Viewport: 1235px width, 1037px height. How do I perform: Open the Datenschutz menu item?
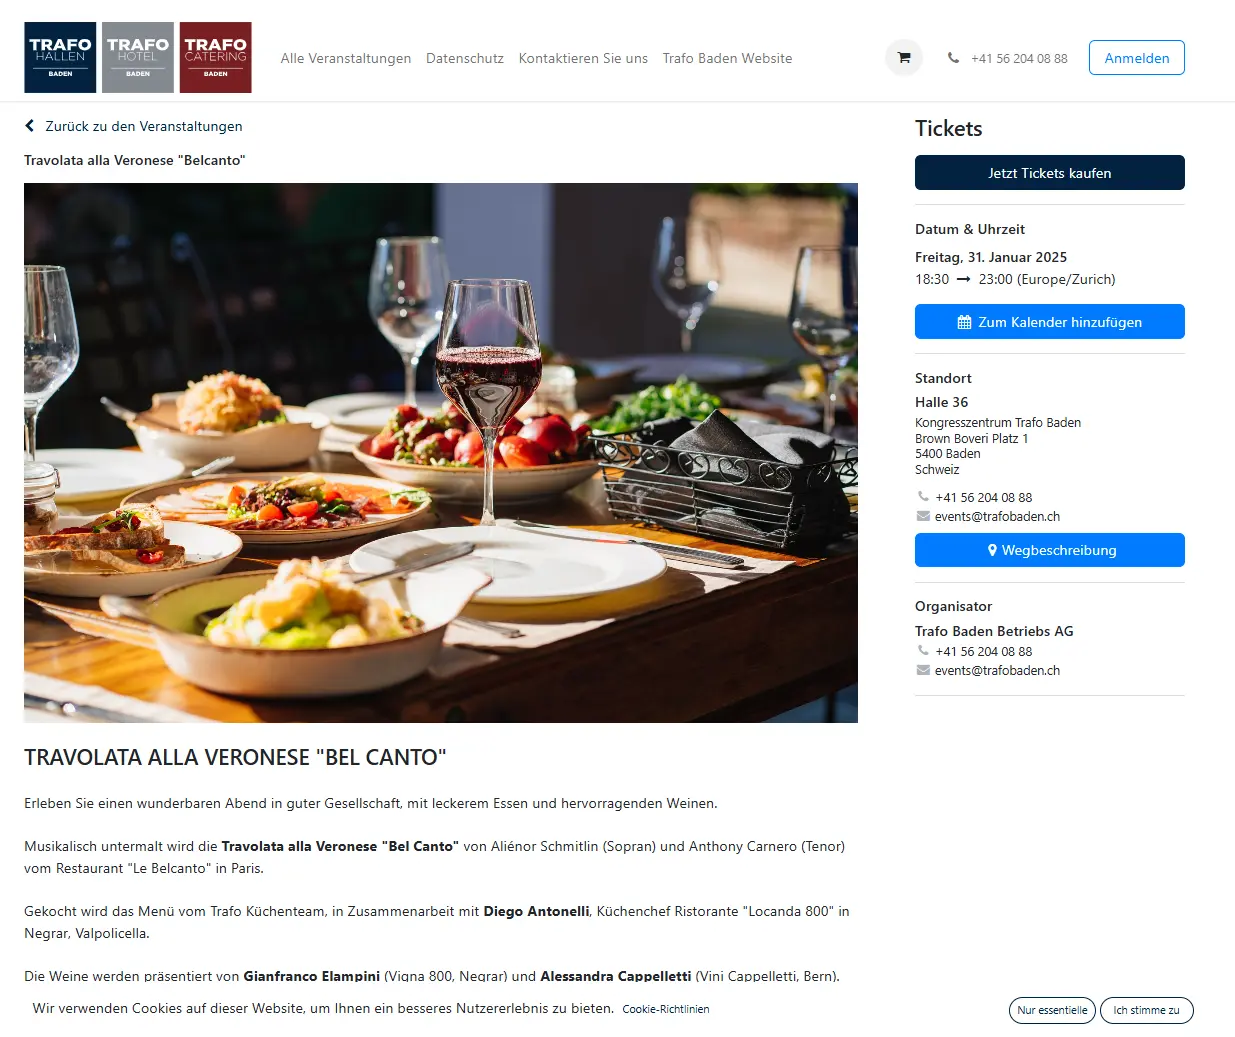(465, 58)
